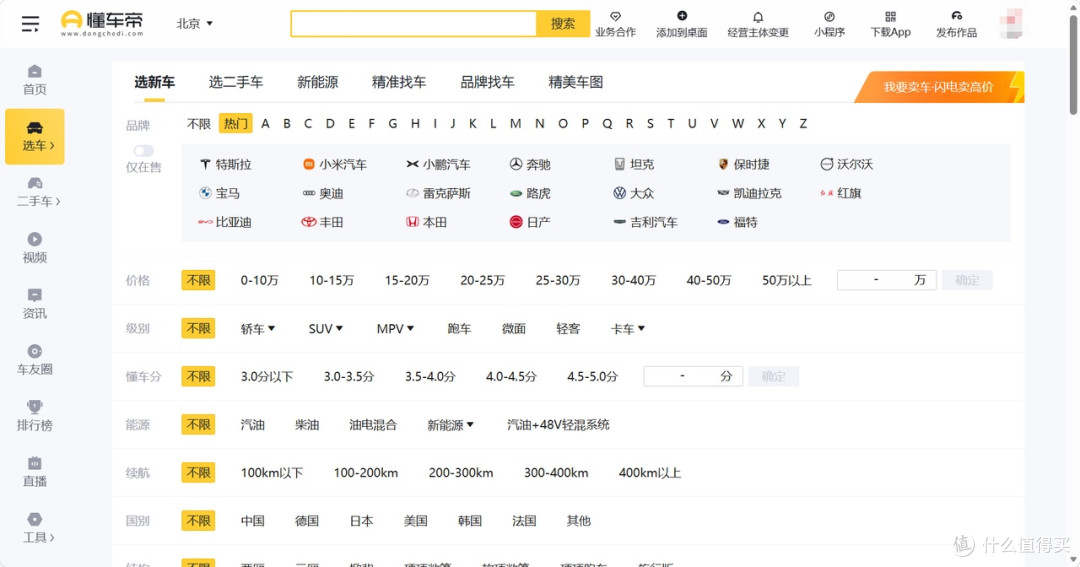The height and width of the screenshot is (567, 1080).
Task: Open 工具 in the sidebar
Action: (x=37, y=528)
